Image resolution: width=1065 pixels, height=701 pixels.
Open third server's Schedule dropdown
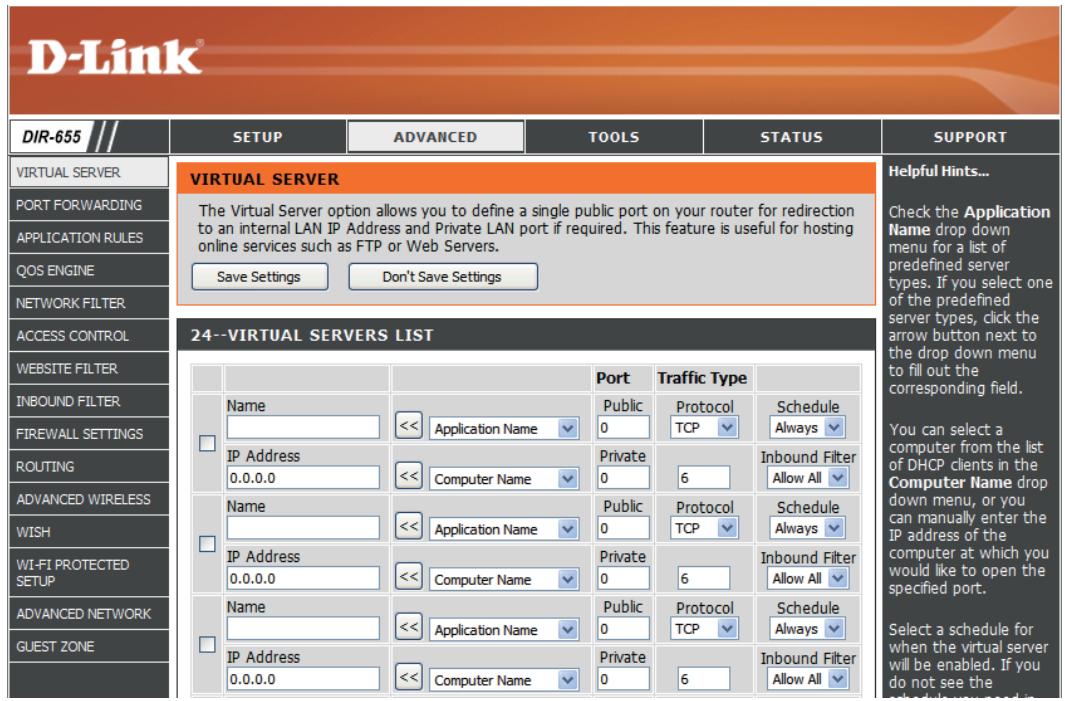click(808, 629)
